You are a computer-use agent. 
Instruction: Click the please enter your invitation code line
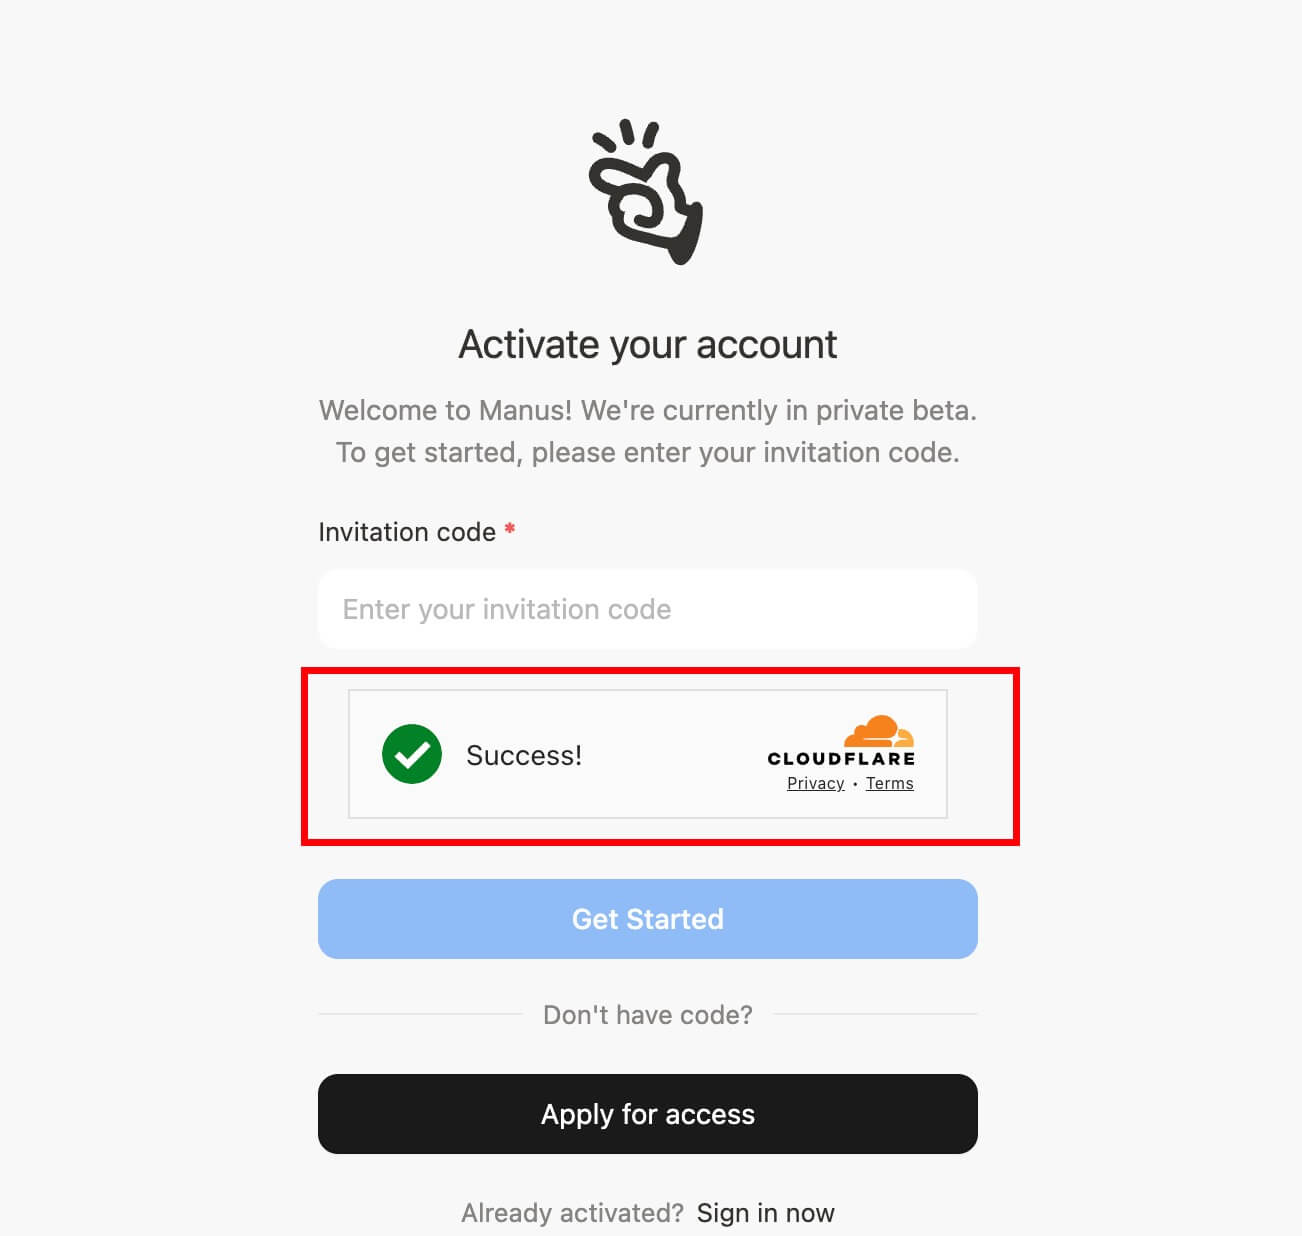point(648,453)
